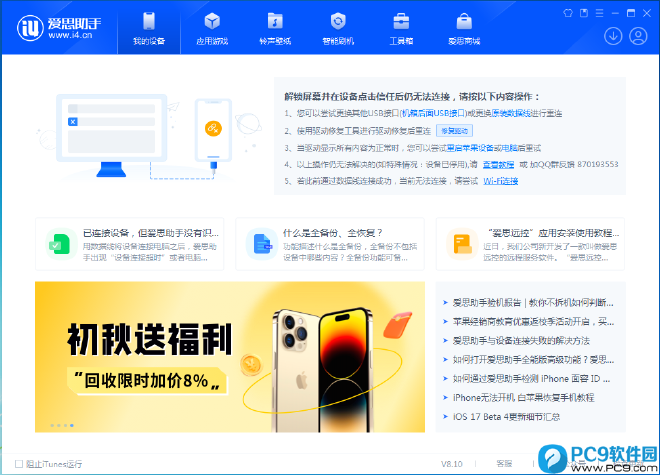Open the download manager arrow icon
The width and height of the screenshot is (660, 475).
tap(613, 36)
